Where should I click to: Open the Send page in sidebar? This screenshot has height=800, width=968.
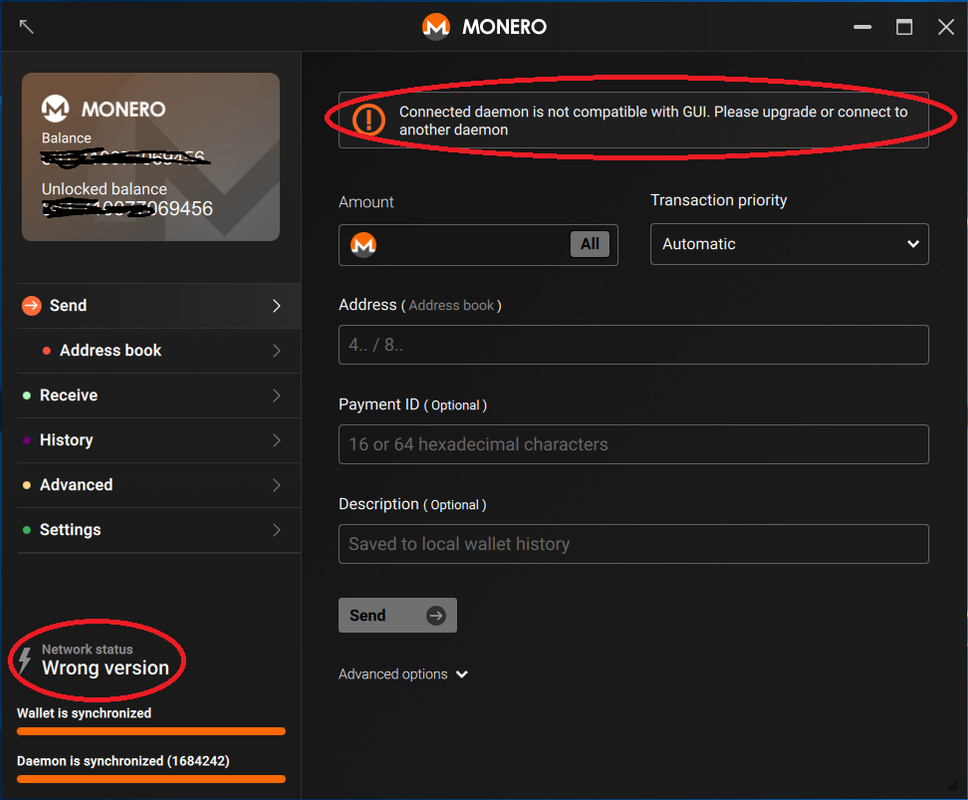[x=159, y=306]
